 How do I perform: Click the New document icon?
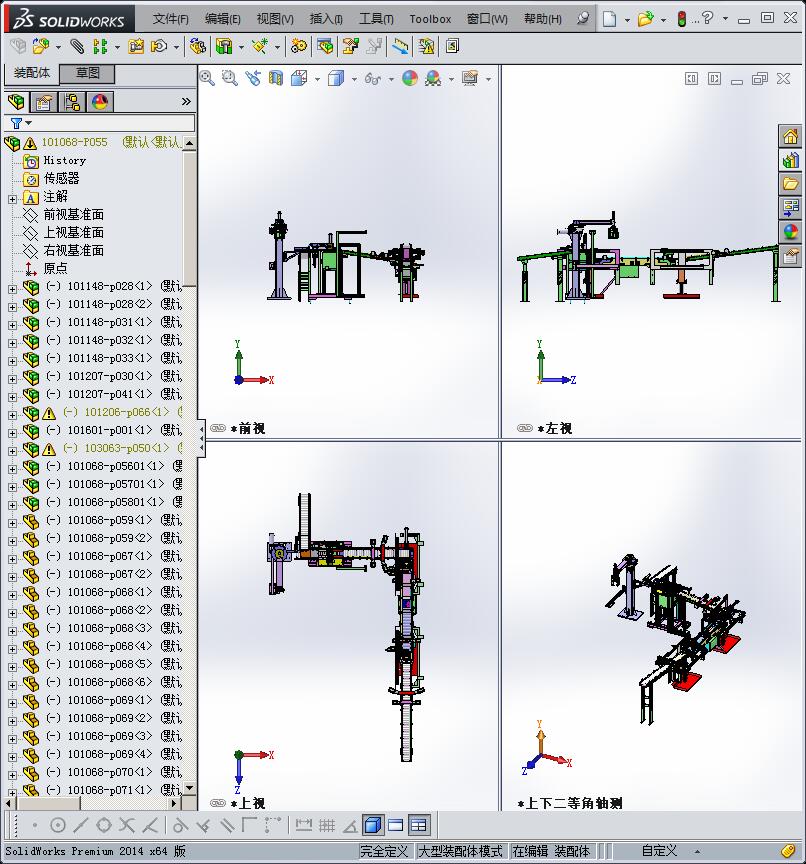(x=609, y=19)
